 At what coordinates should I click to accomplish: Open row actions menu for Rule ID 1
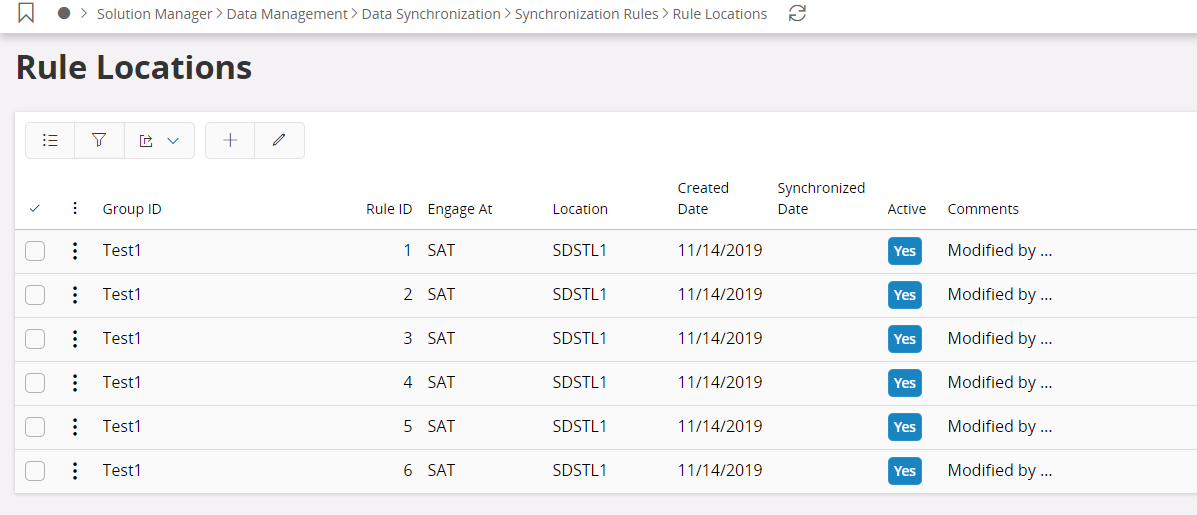75,251
